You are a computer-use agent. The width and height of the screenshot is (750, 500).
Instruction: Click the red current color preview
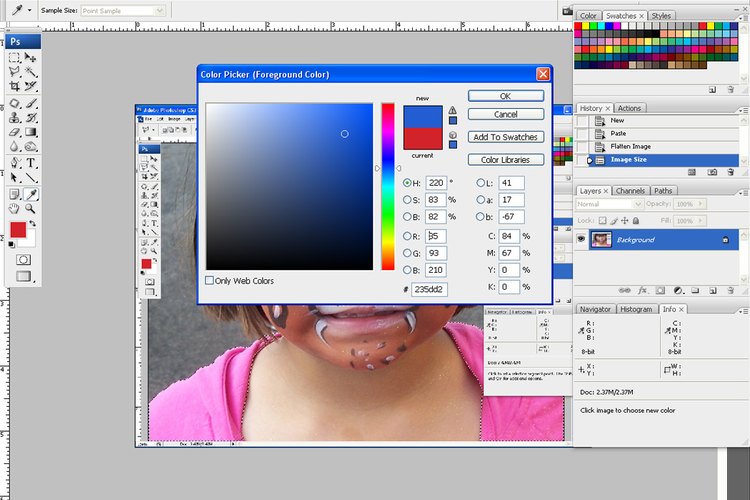click(423, 138)
